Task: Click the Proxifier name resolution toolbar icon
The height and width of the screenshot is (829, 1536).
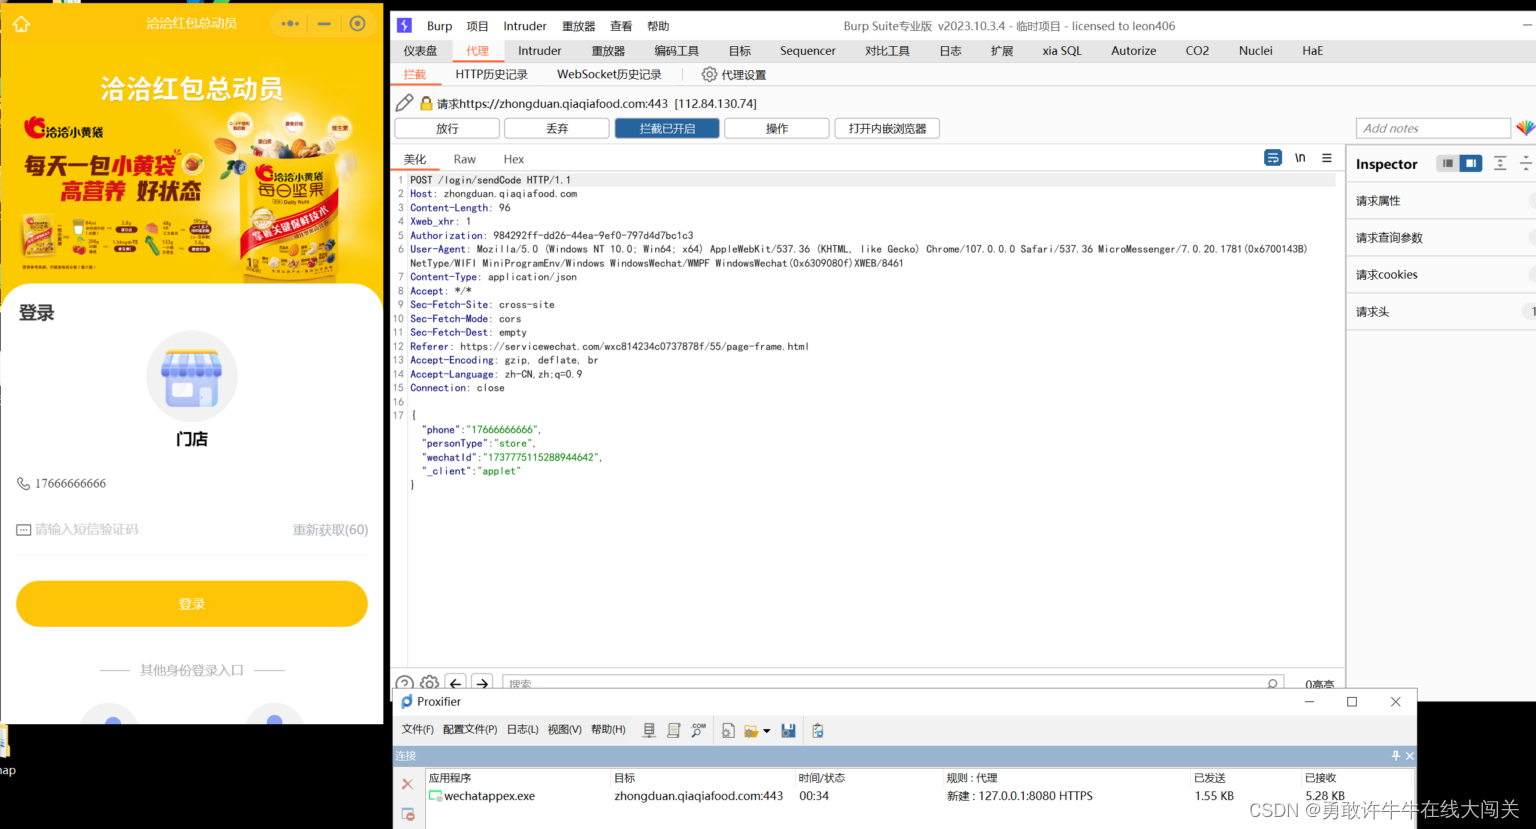Action: point(699,731)
